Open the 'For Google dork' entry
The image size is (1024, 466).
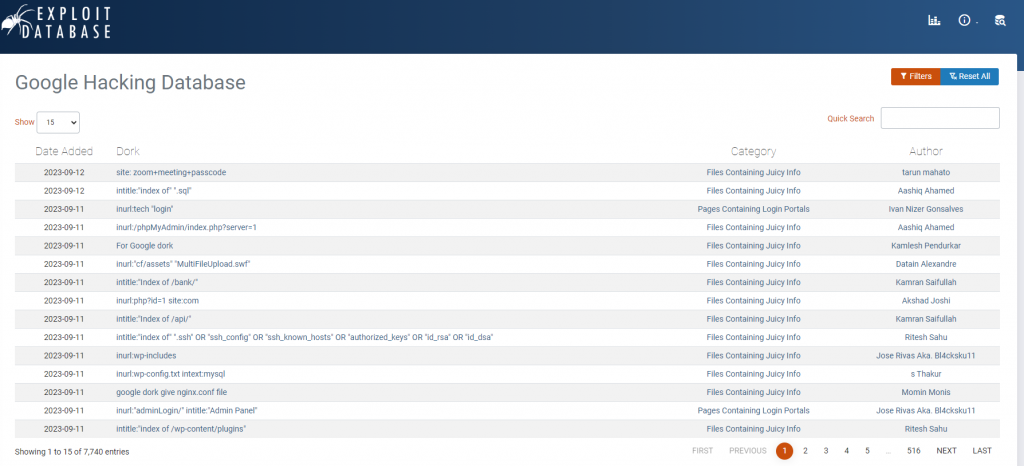[x=144, y=245]
